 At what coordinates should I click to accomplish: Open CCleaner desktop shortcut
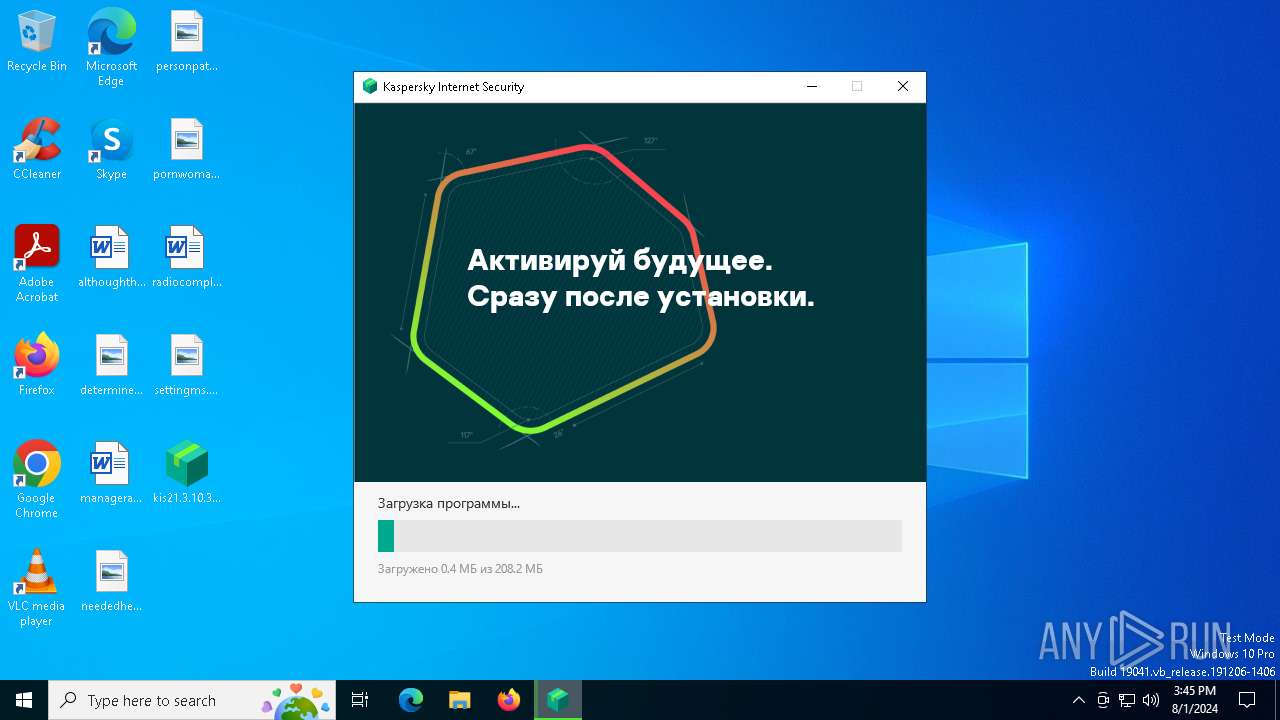(37, 149)
